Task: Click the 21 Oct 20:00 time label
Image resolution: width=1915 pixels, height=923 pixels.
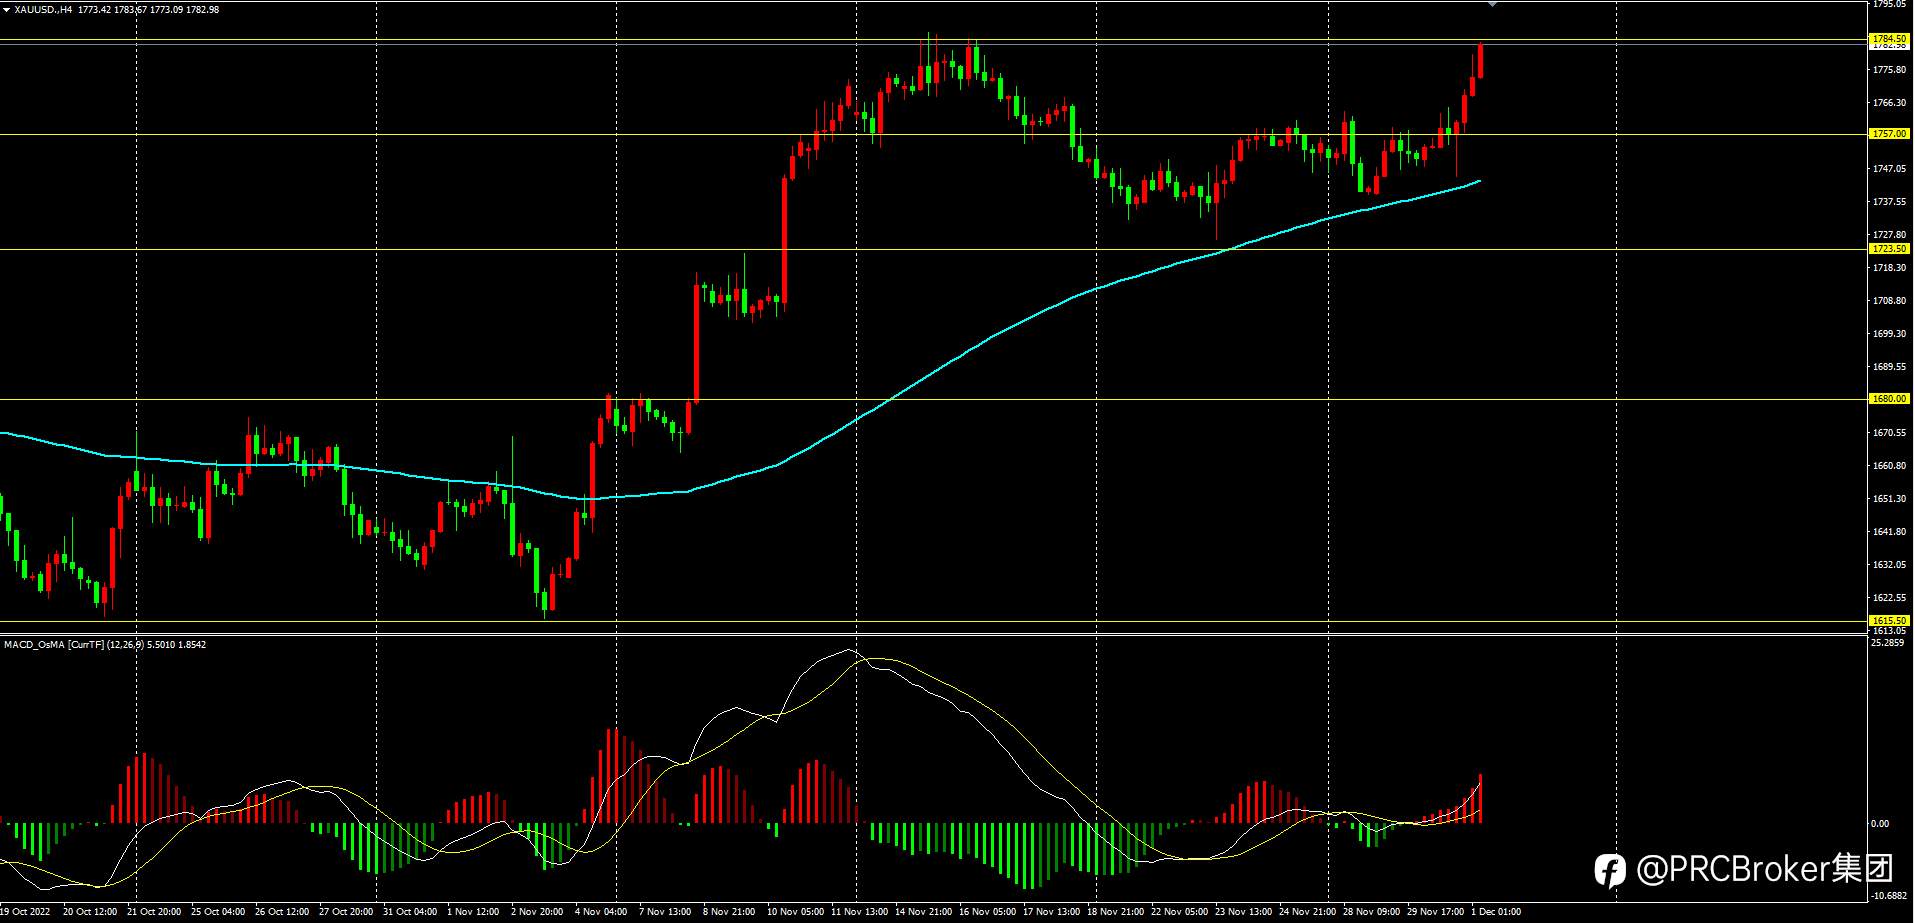Action: click(154, 912)
